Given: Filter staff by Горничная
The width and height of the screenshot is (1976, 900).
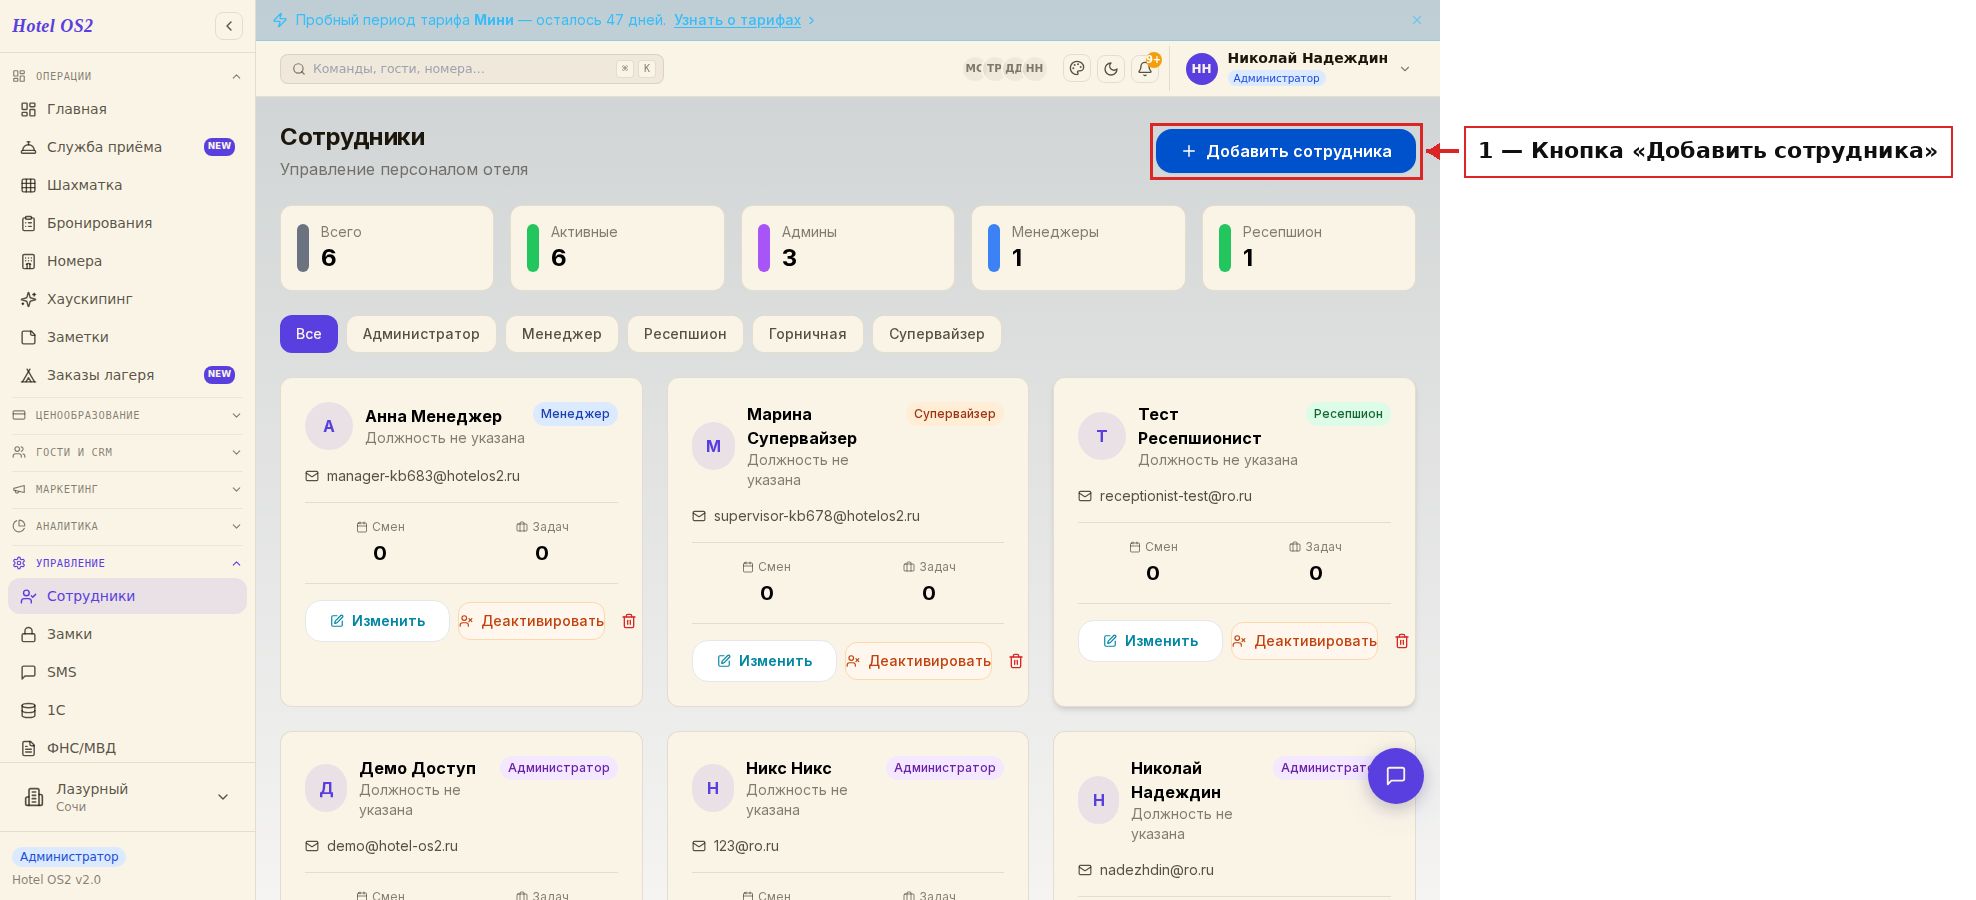Looking at the screenshot, I should (x=808, y=334).
